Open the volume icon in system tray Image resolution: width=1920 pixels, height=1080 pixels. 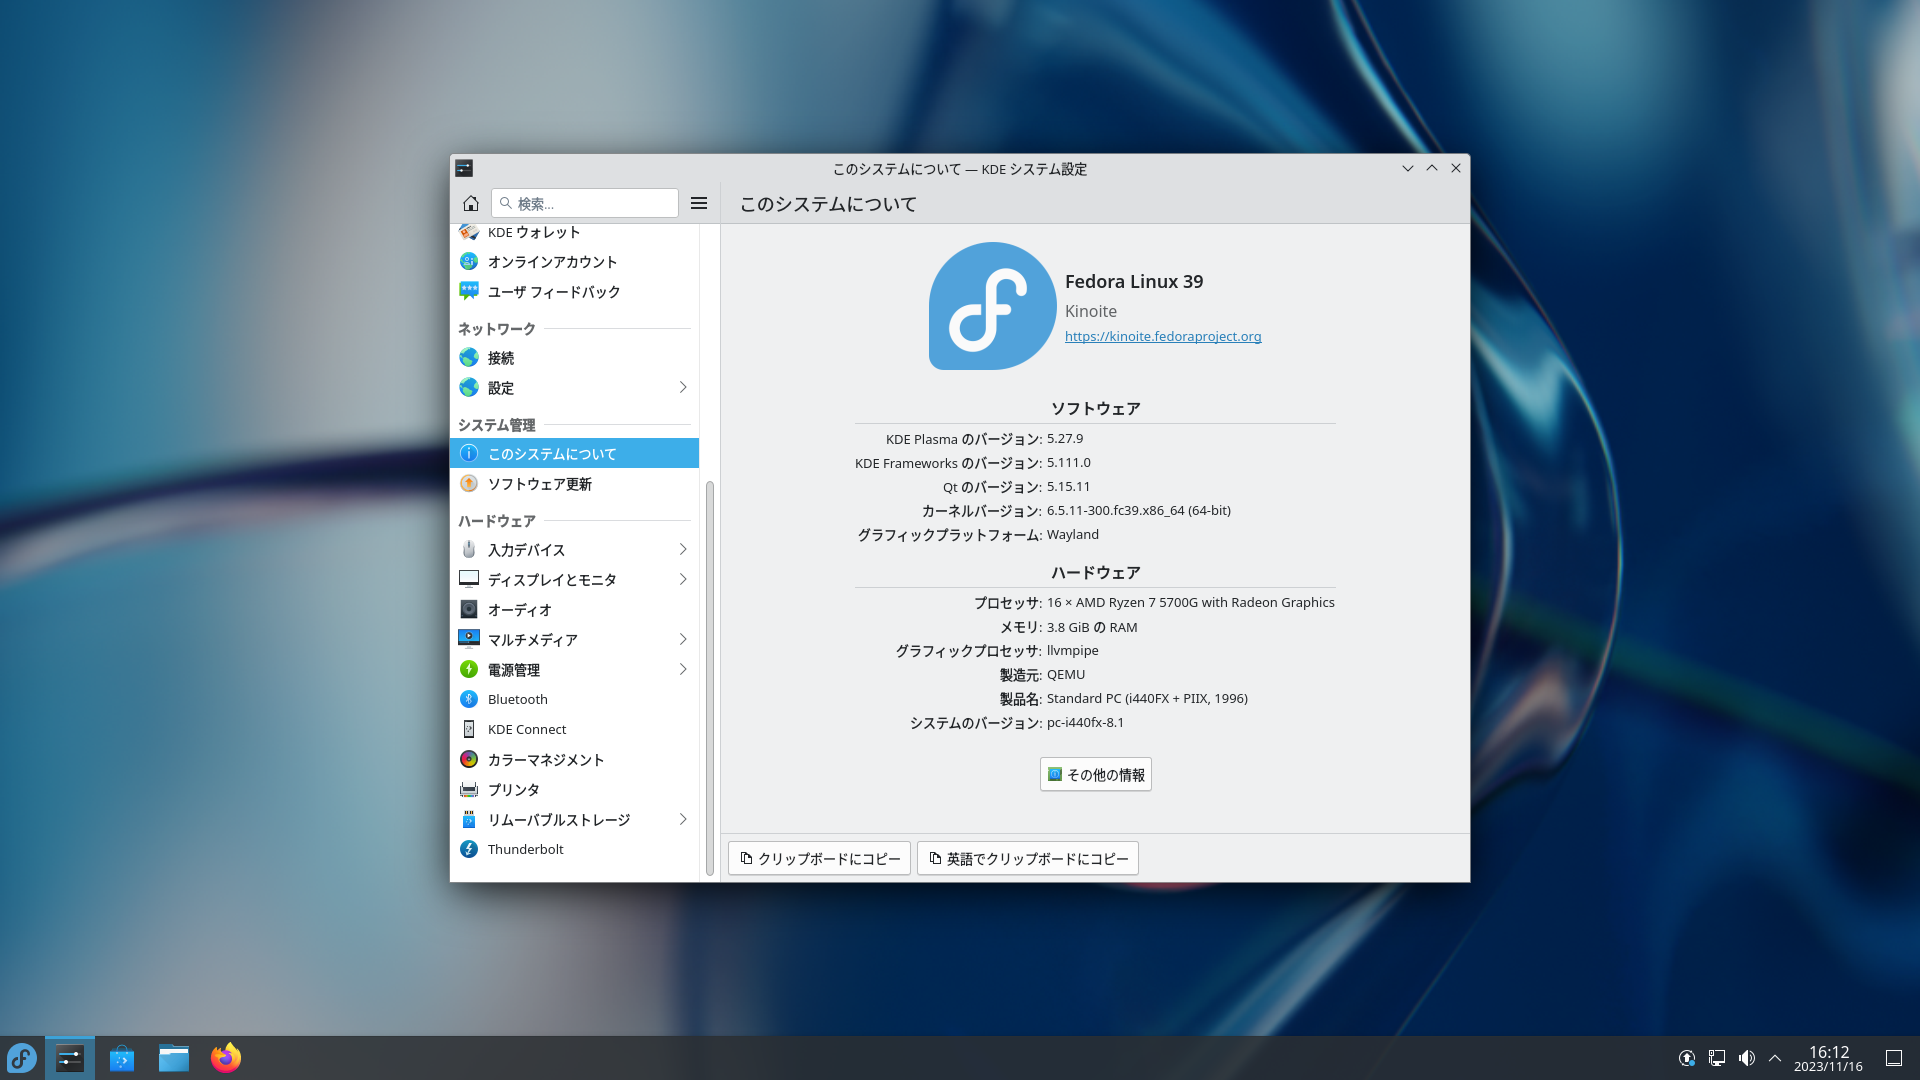pos(1746,1058)
